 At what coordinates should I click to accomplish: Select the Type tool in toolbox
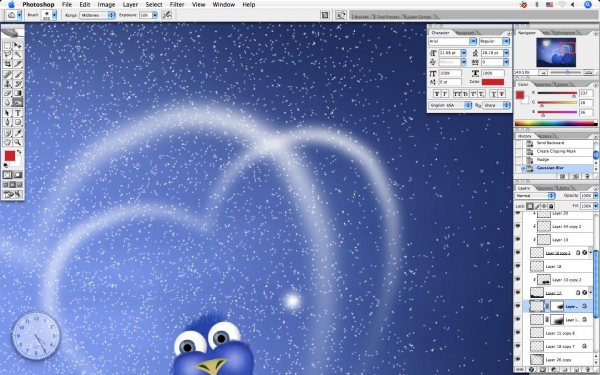(x=18, y=113)
